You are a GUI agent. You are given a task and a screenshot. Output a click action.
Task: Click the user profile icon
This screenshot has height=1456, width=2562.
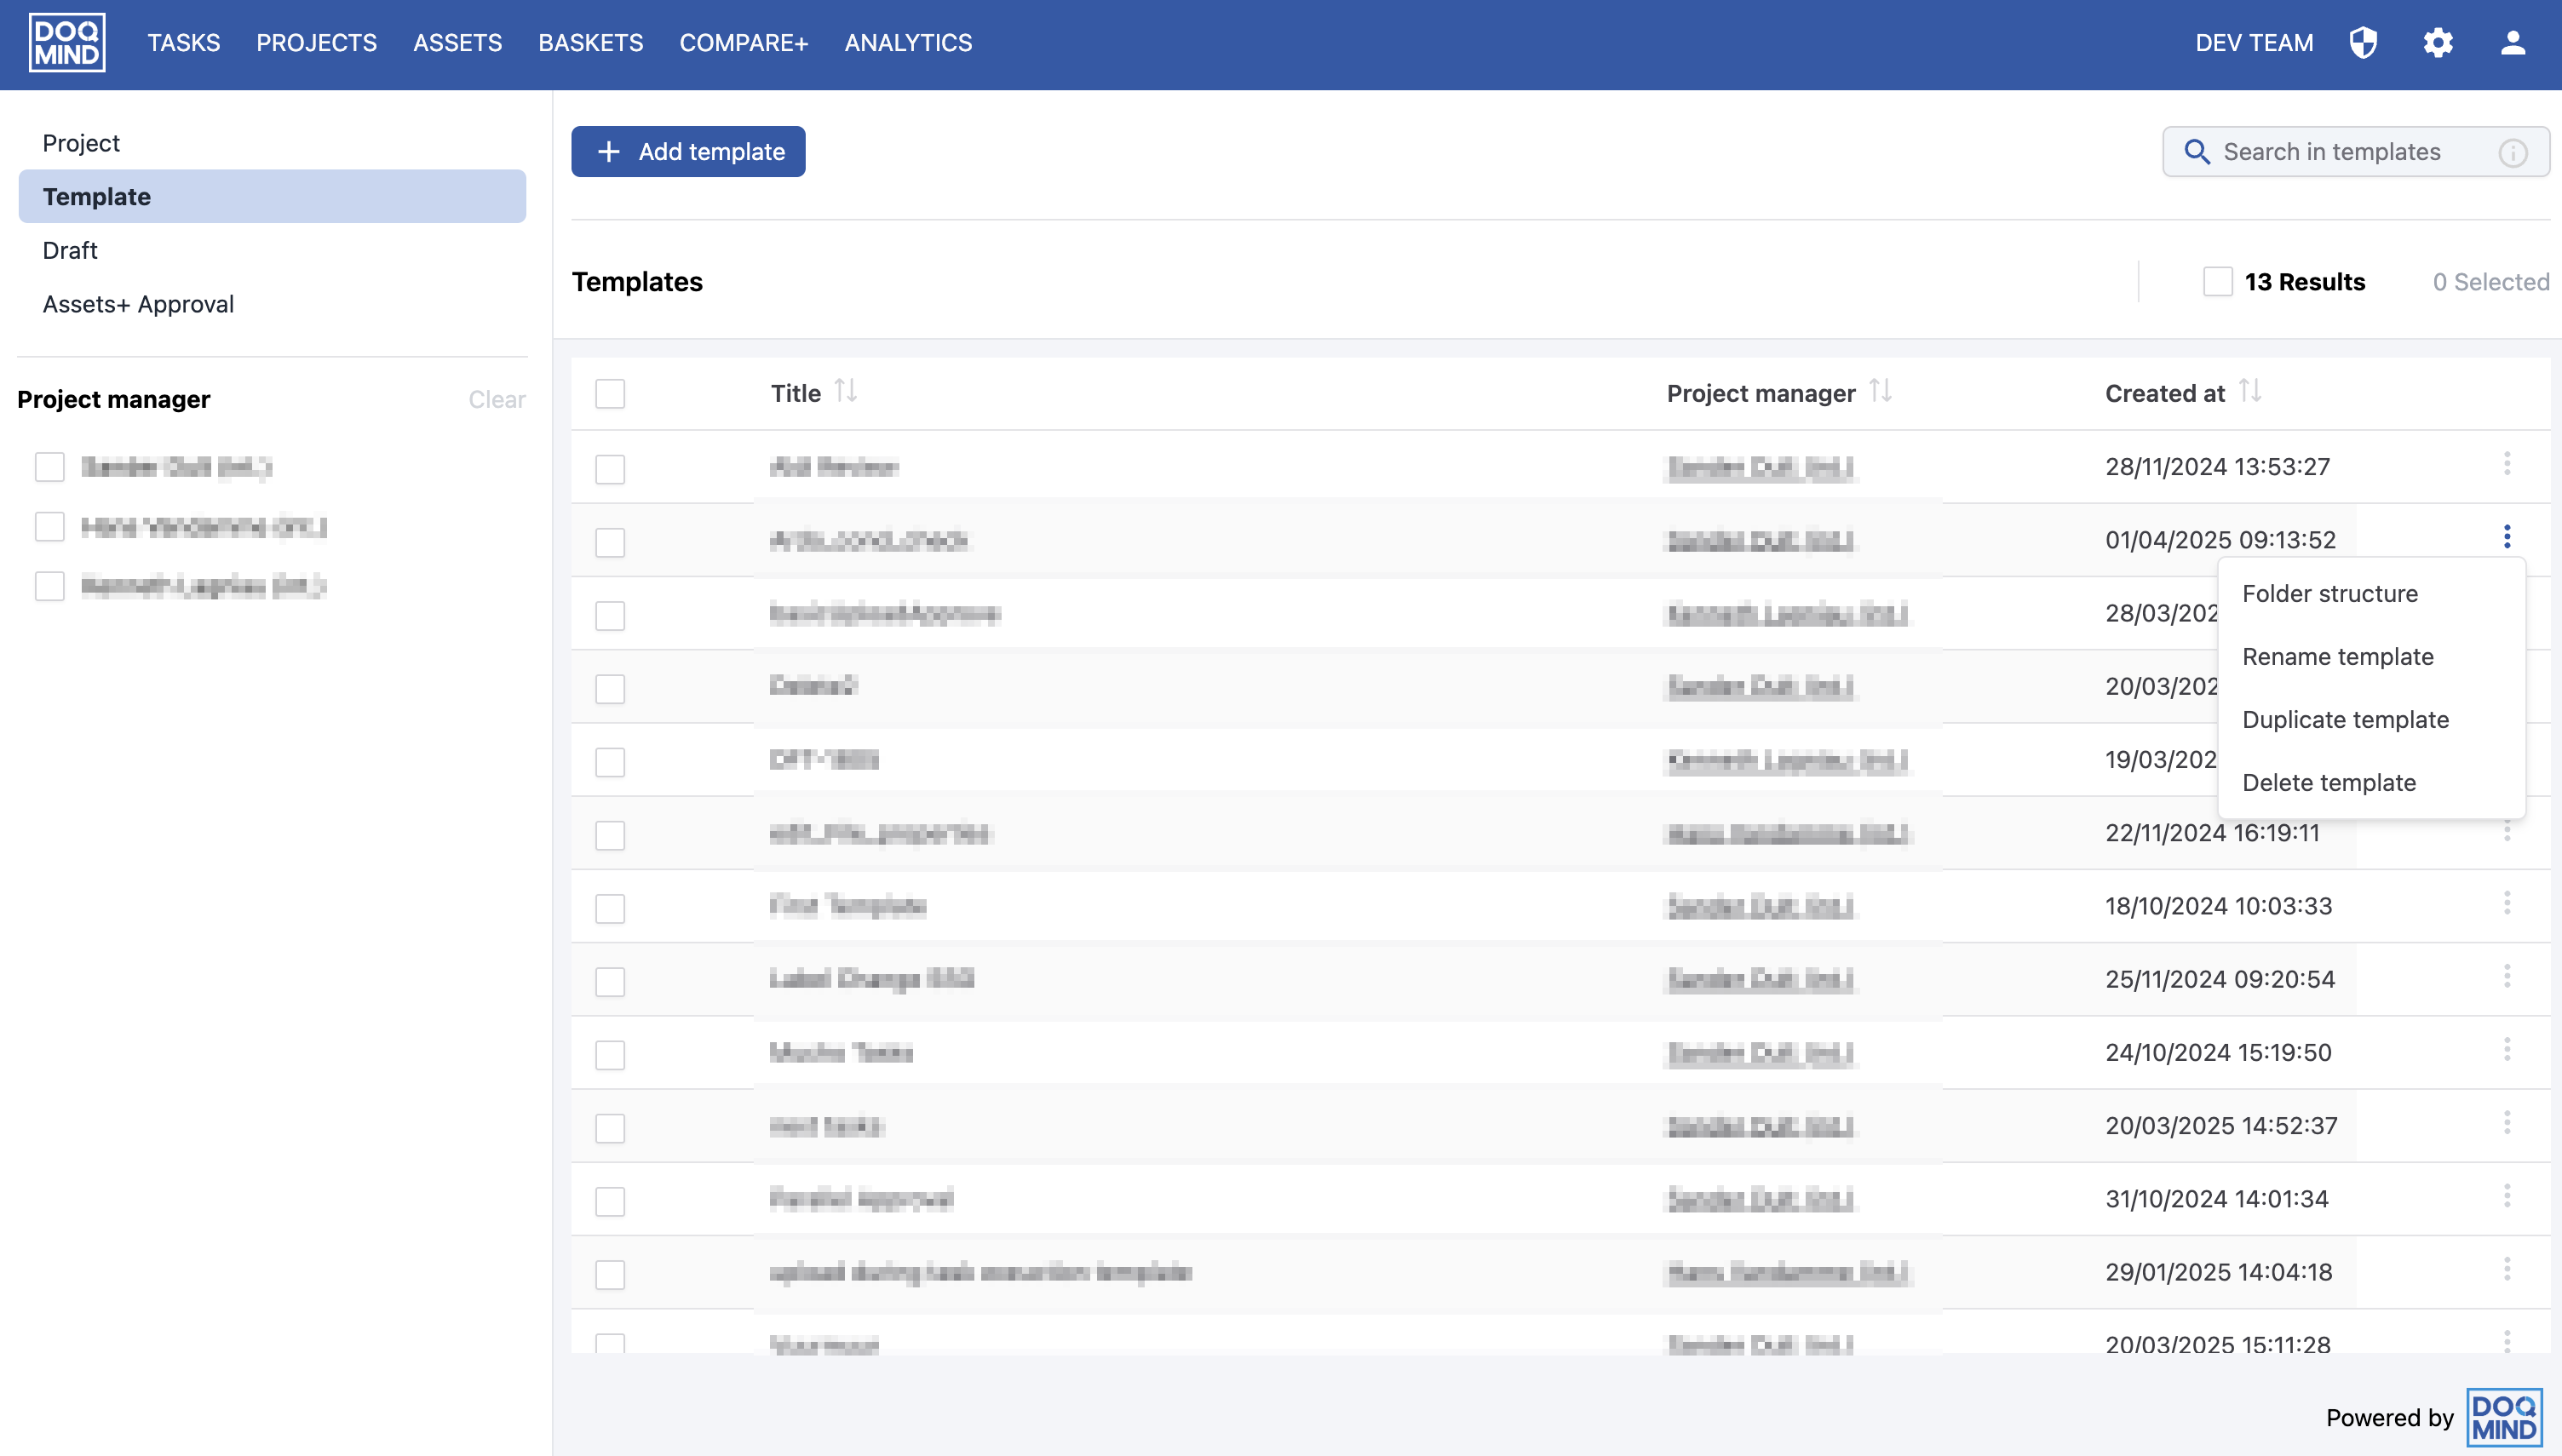point(2512,43)
